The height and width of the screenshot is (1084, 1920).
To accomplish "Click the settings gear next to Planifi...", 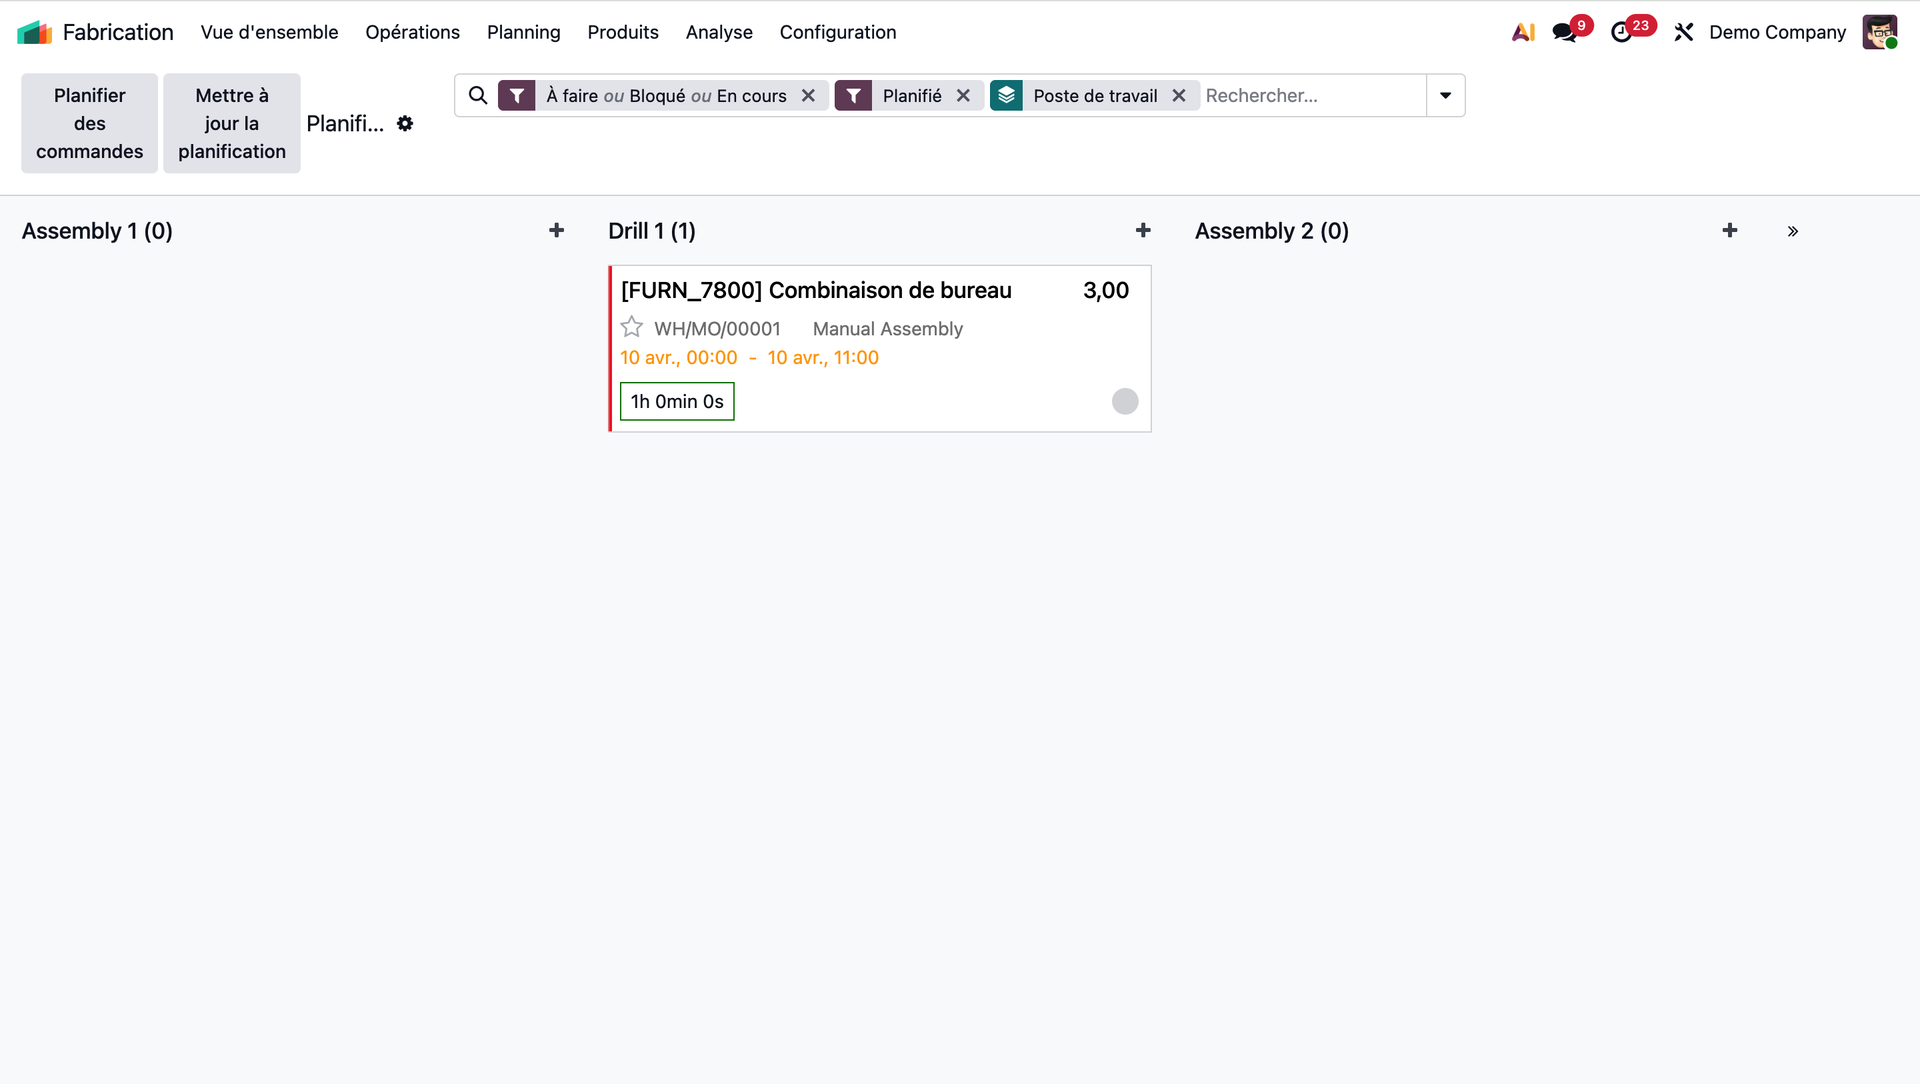I will (405, 124).
